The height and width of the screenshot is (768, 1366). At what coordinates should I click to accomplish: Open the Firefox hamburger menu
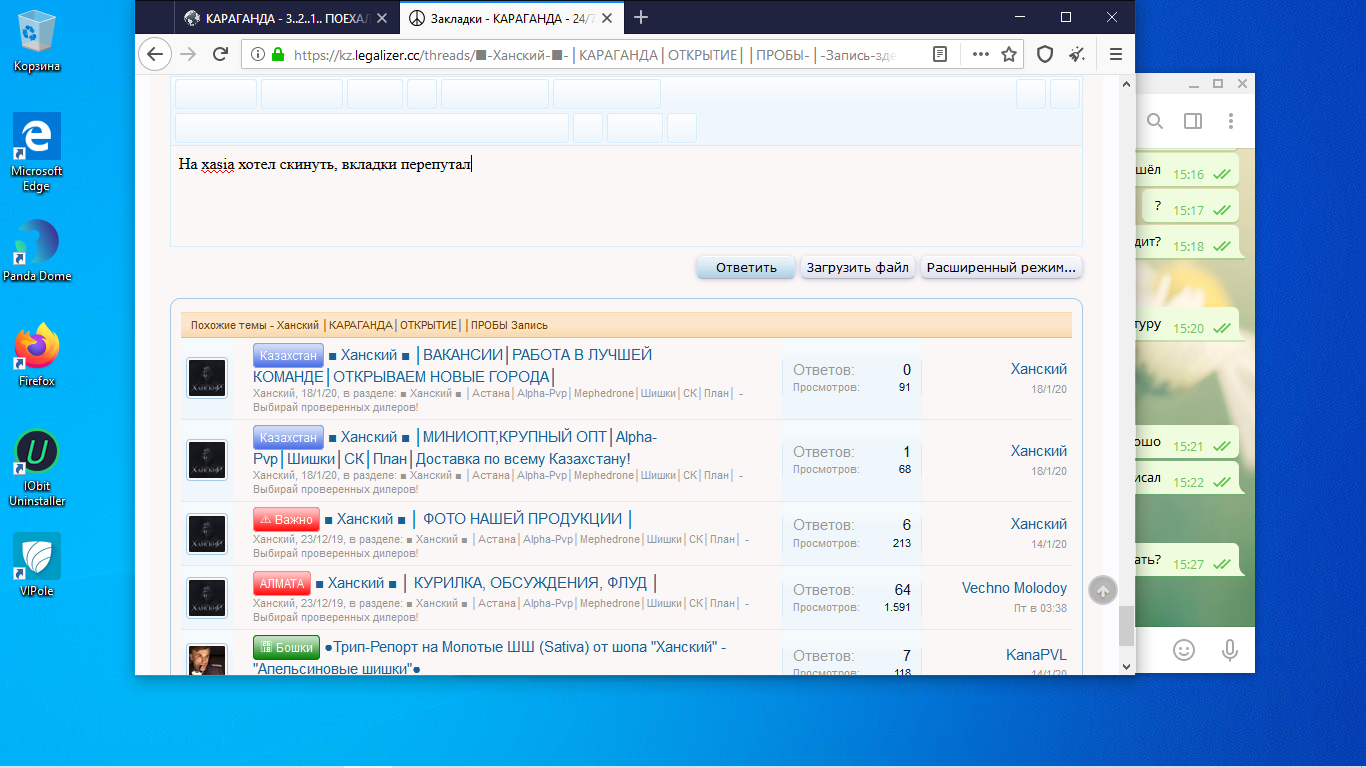pyautogui.click(x=1116, y=54)
